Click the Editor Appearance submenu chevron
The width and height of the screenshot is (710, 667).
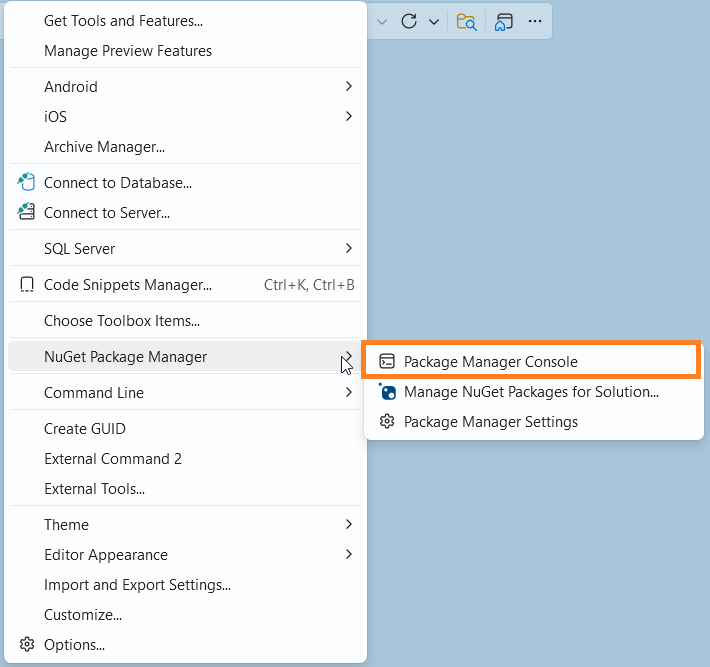349,554
